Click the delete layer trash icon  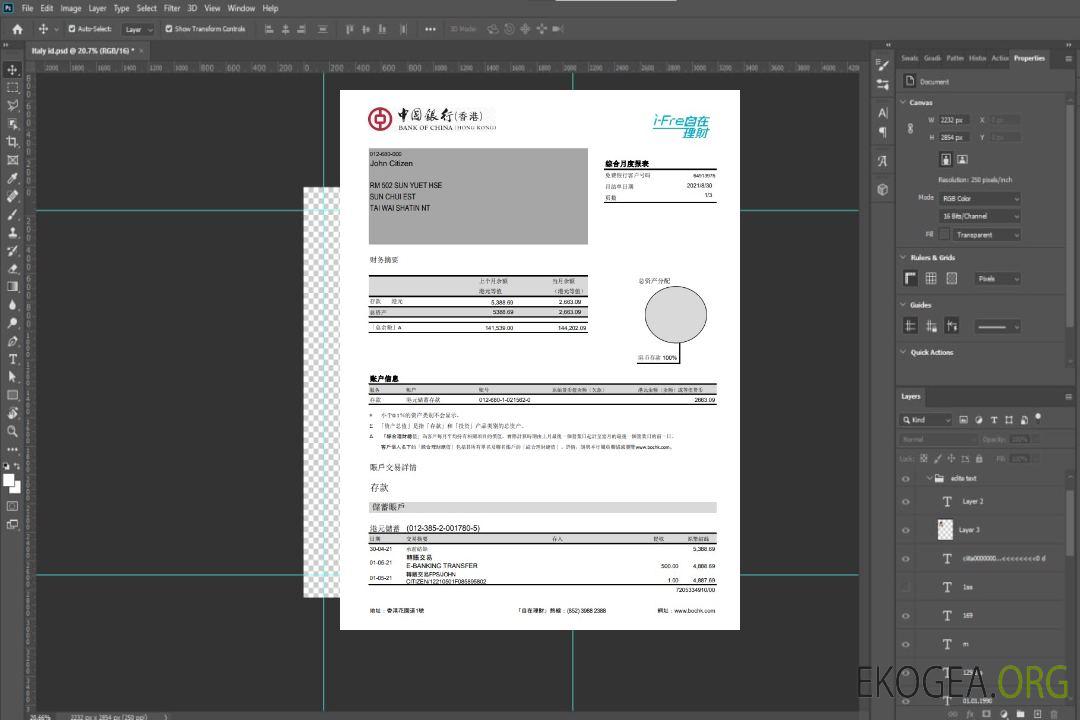[x=1055, y=714]
